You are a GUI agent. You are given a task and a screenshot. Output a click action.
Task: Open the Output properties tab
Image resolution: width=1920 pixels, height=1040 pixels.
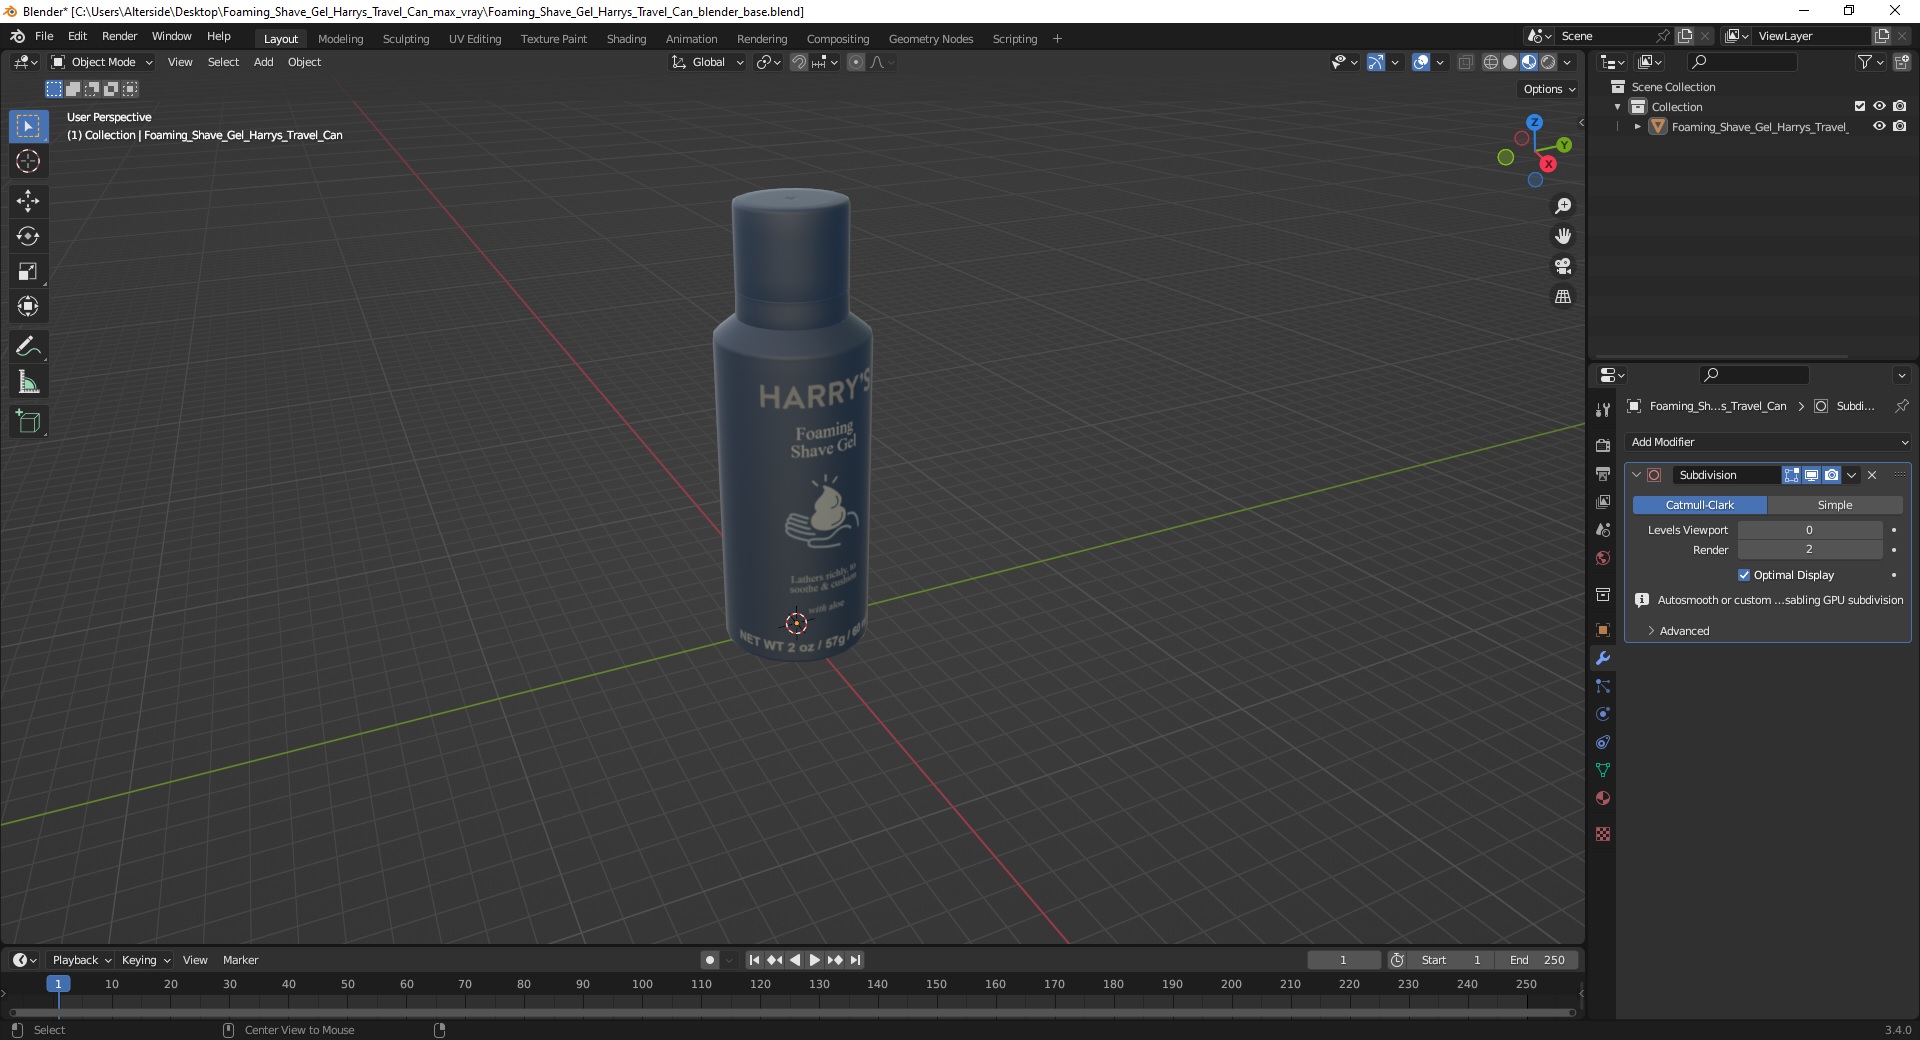(x=1603, y=473)
